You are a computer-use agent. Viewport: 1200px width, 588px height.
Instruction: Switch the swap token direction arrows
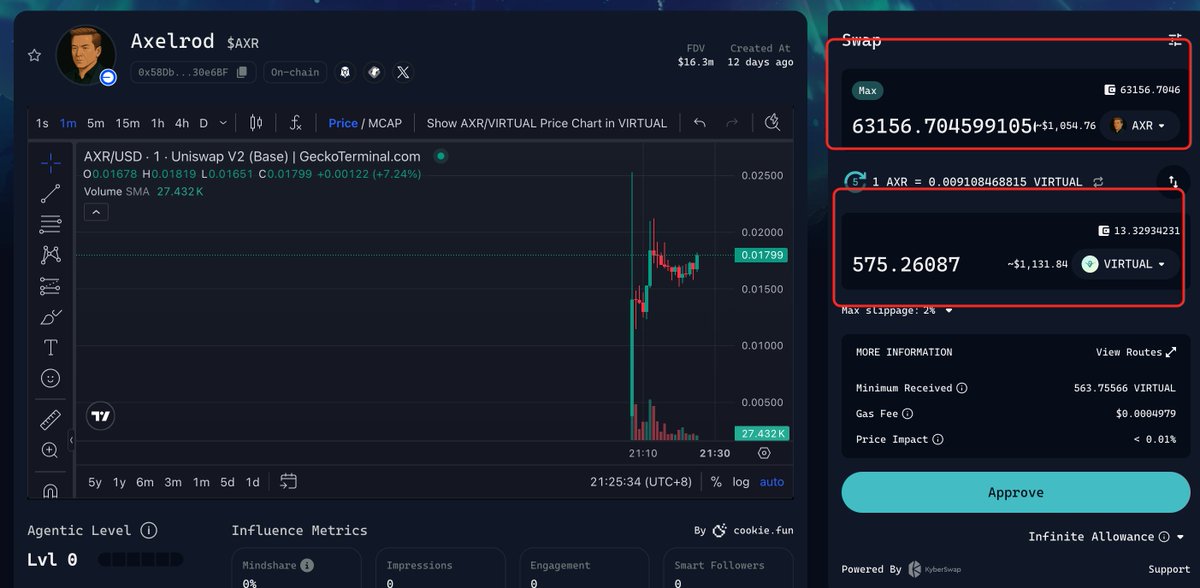click(x=1173, y=181)
